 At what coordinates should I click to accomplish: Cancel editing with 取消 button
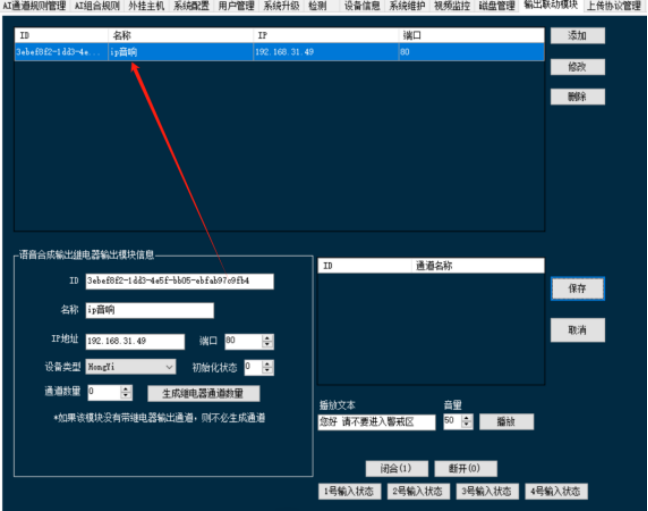[577, 330]
